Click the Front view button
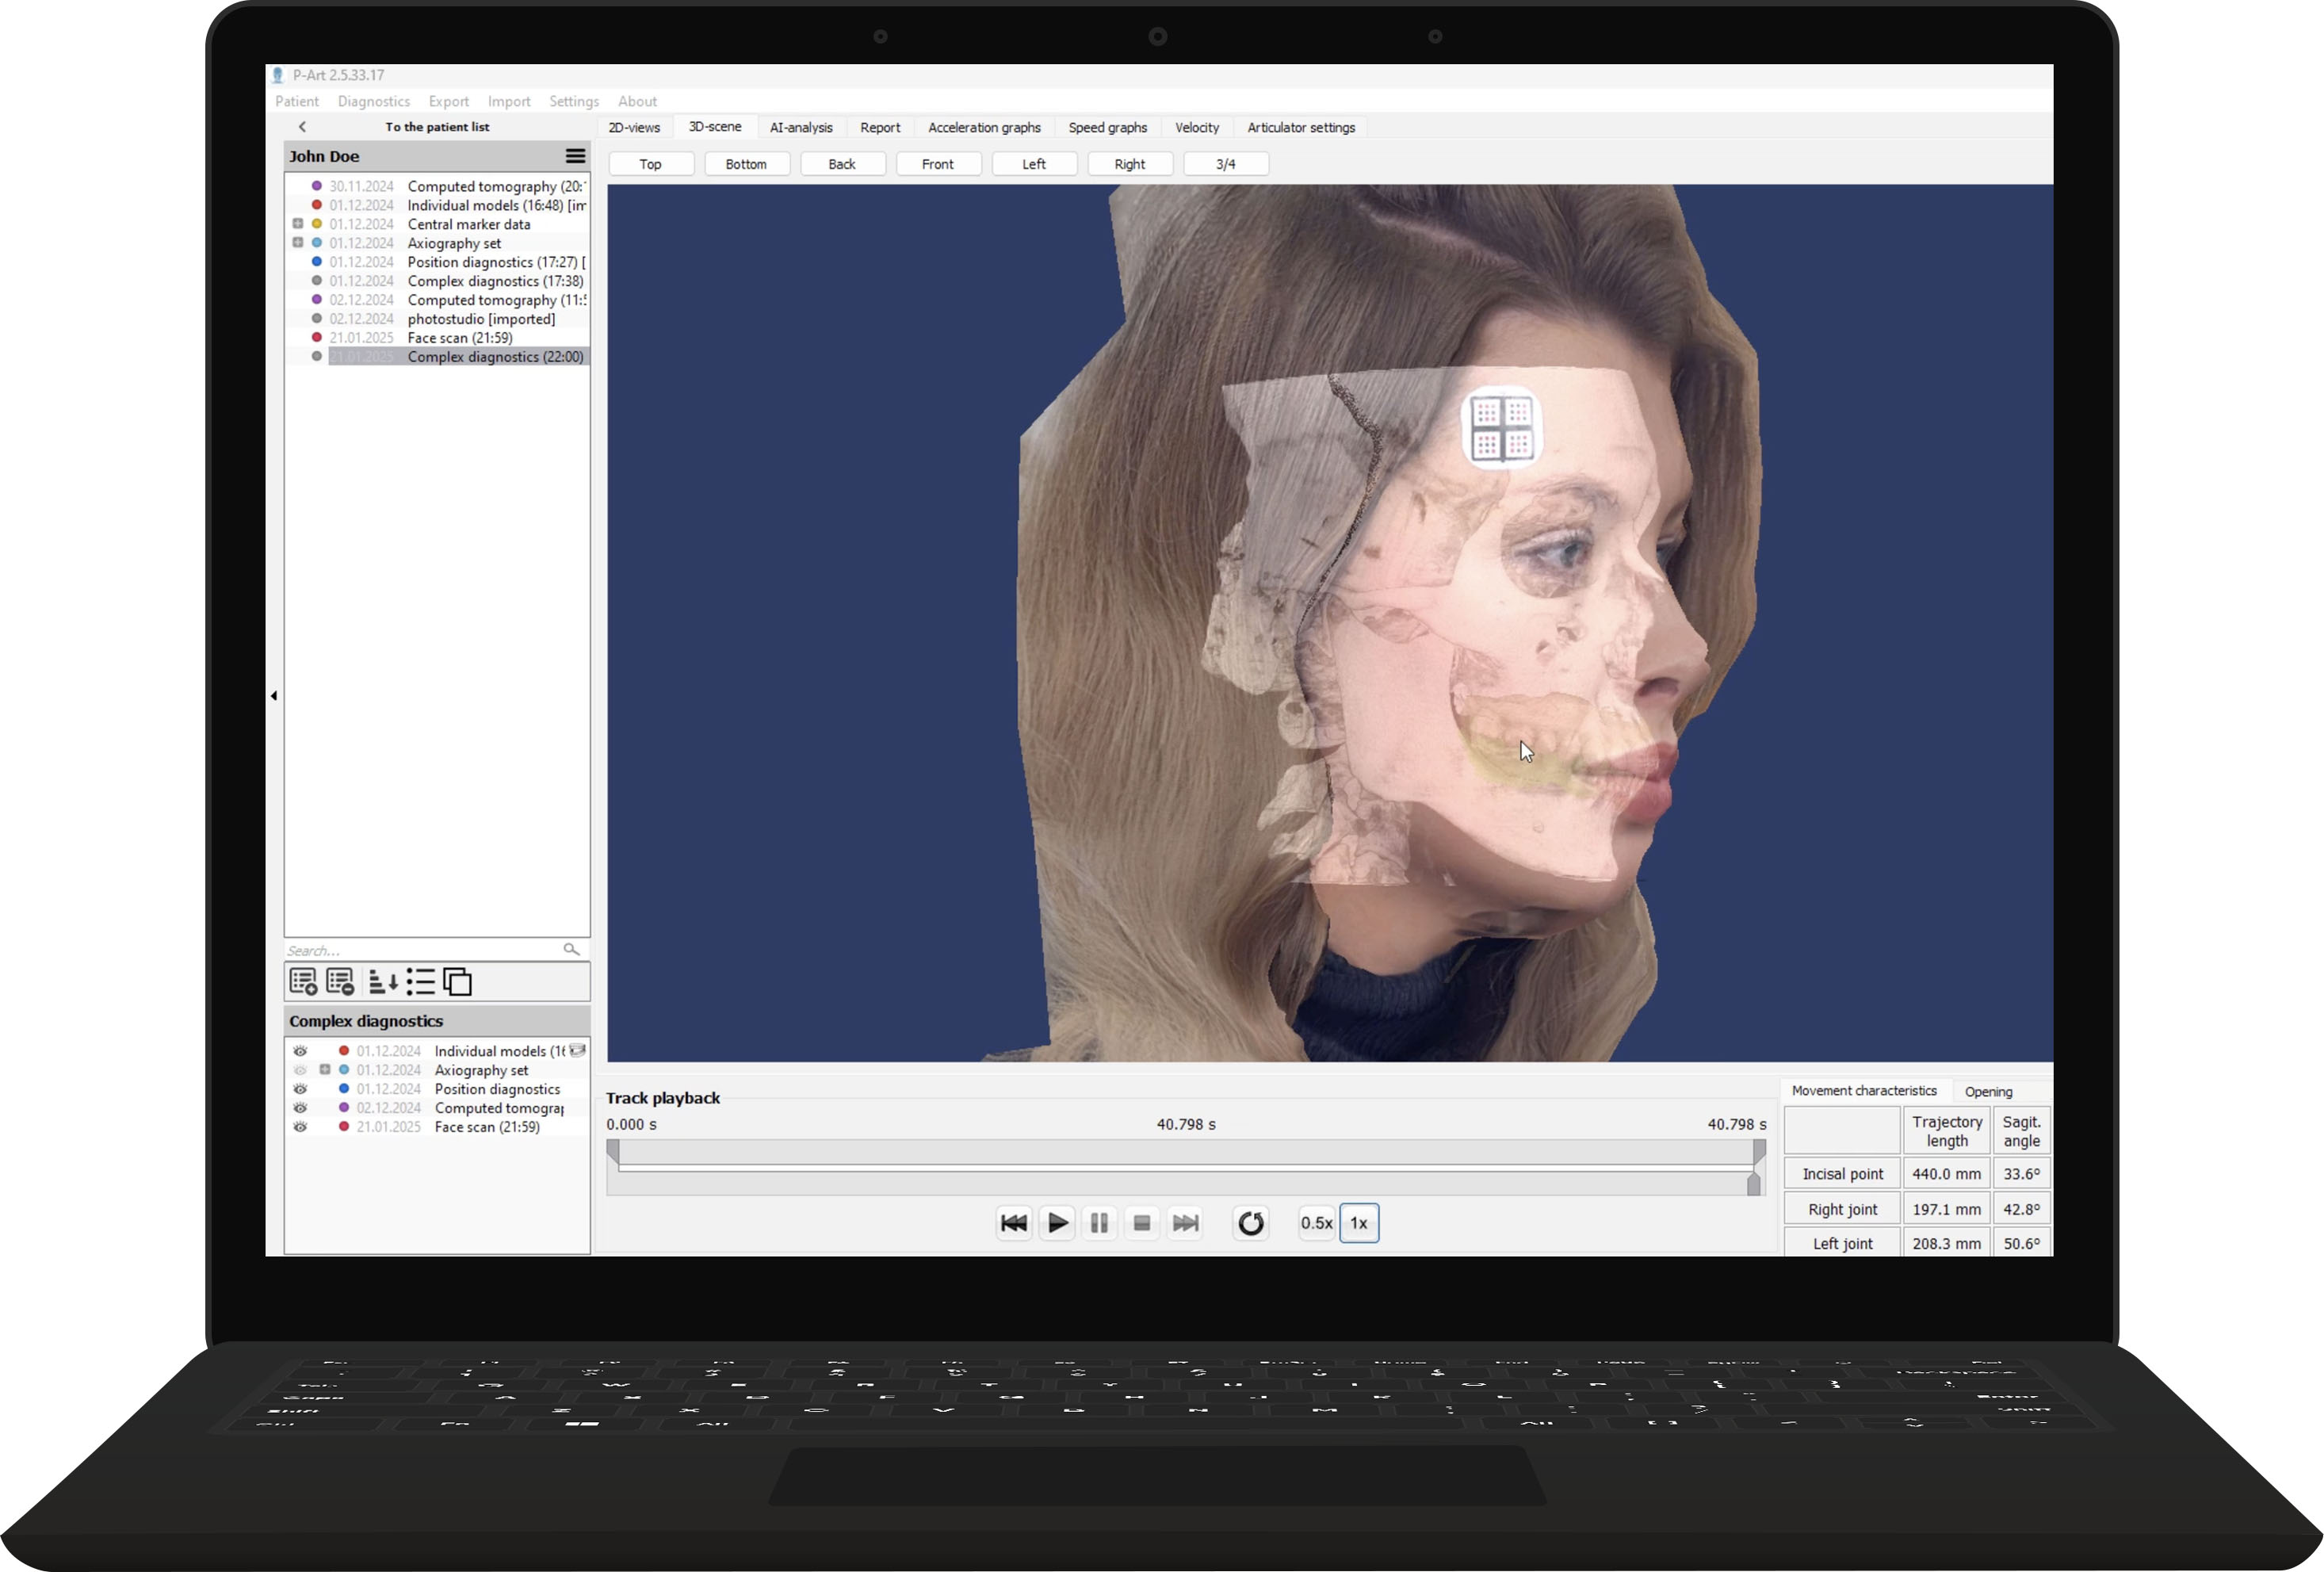 point(937,164)
